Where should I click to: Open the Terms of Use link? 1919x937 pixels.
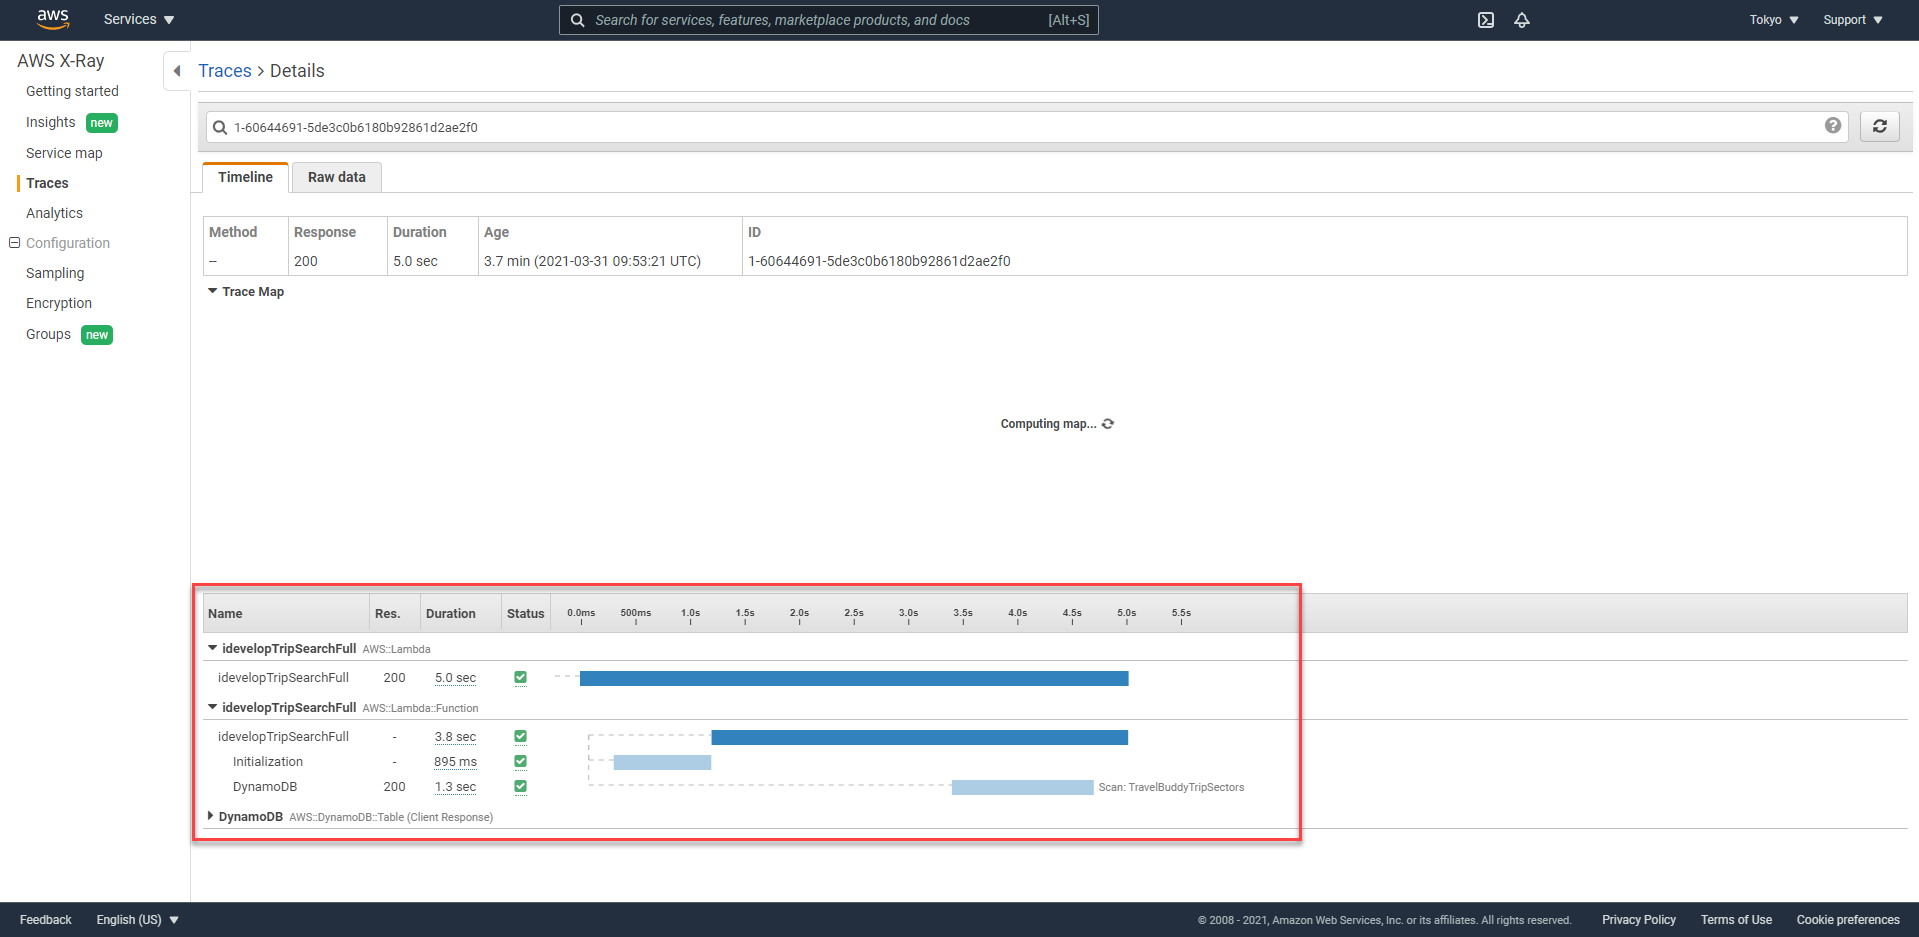tap(1736, 920)
